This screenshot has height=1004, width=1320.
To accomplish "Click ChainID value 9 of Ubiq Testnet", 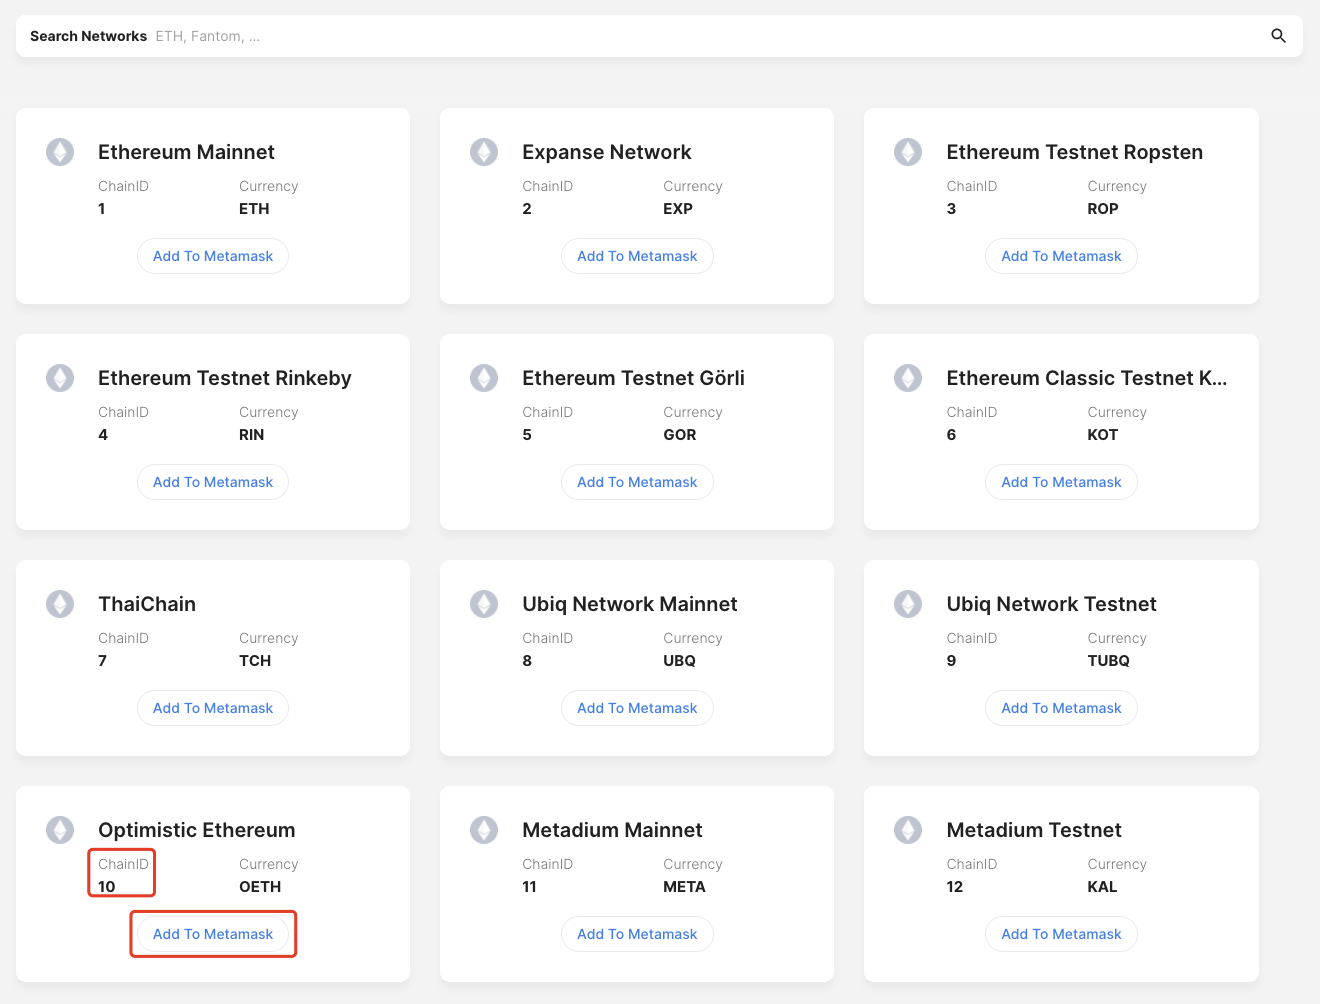I will pos(952,661).
